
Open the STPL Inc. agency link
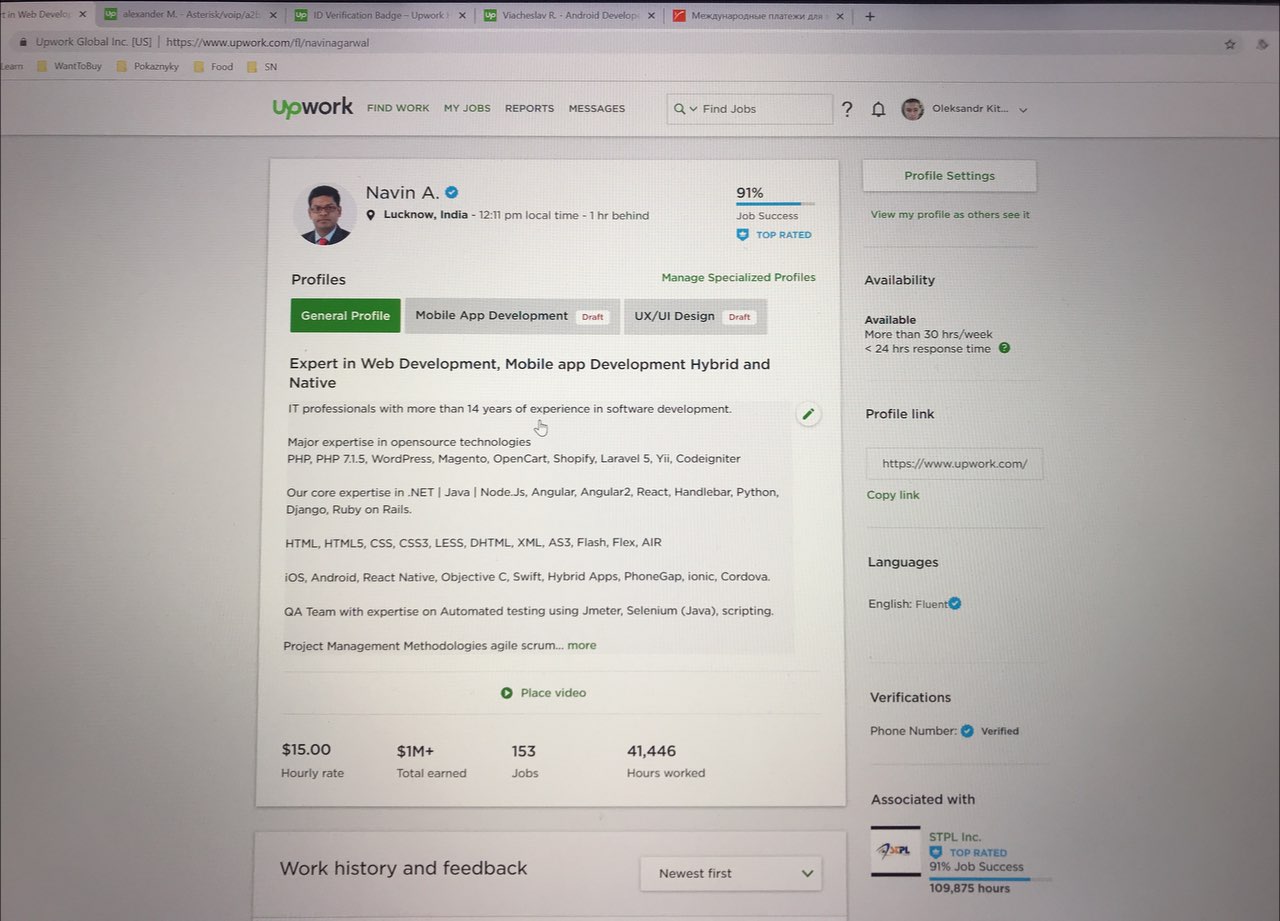click(955, 837)
